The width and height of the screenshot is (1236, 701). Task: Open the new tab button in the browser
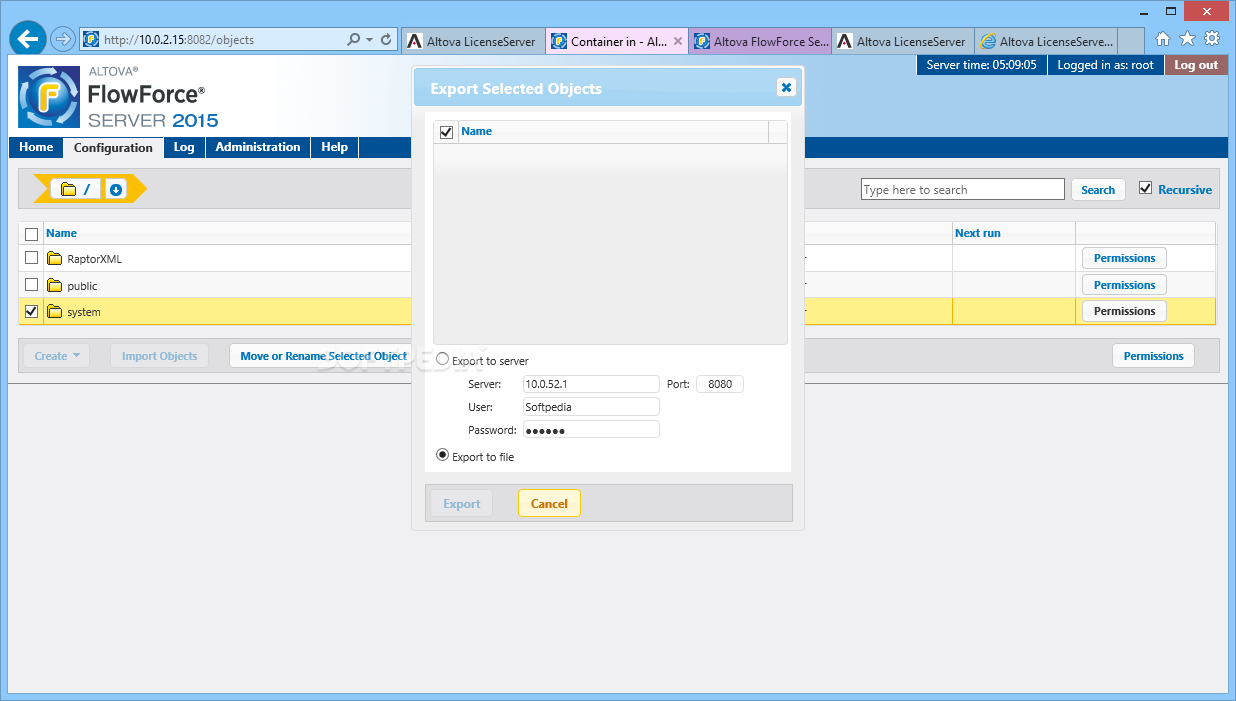pyautogui.click(x=1131, y=41)
